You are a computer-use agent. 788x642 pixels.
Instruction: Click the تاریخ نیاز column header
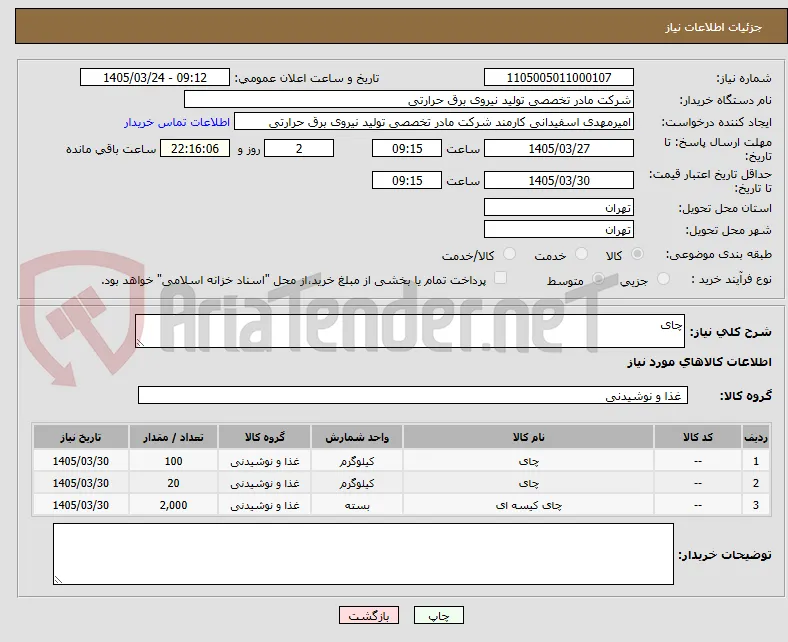click(81, 437)
